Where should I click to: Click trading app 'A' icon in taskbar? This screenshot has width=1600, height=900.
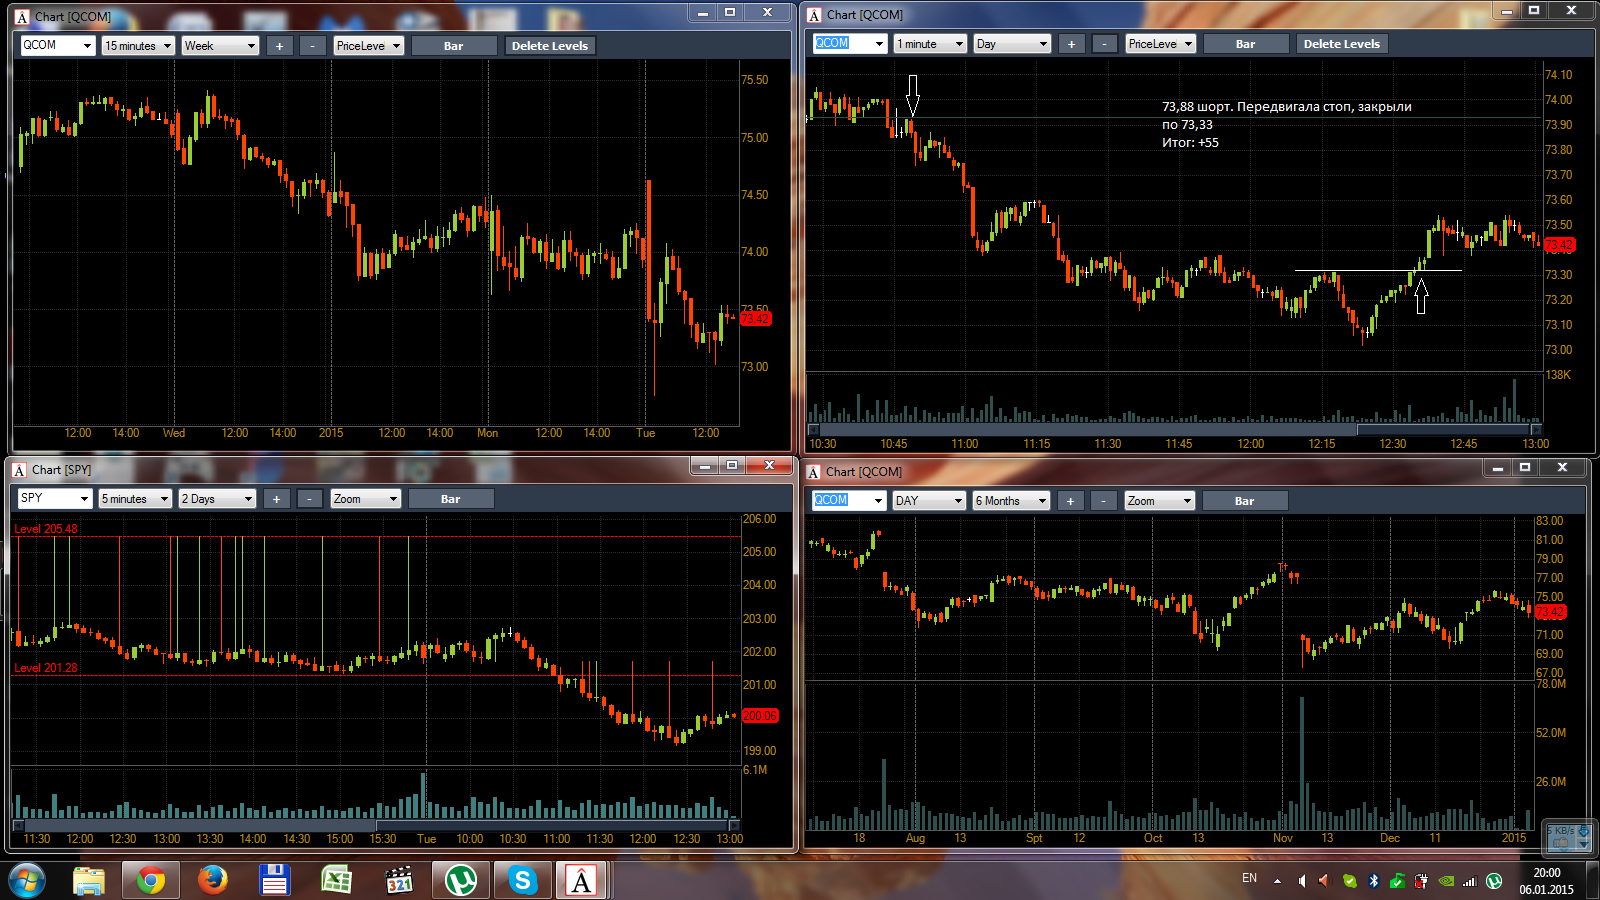pos(581,880)
